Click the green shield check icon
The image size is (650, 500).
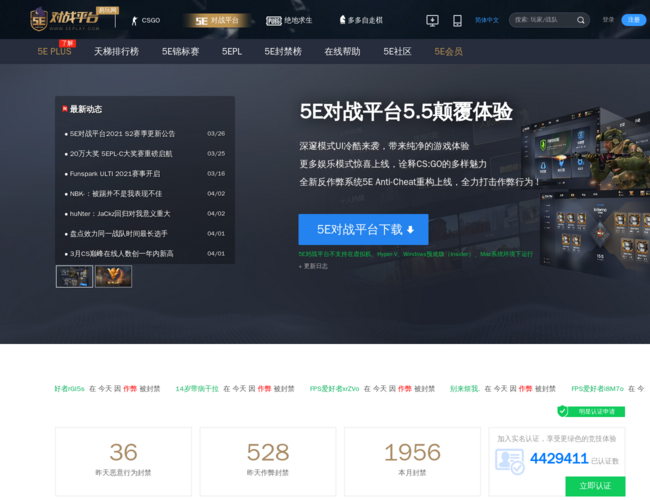(563, 411)
